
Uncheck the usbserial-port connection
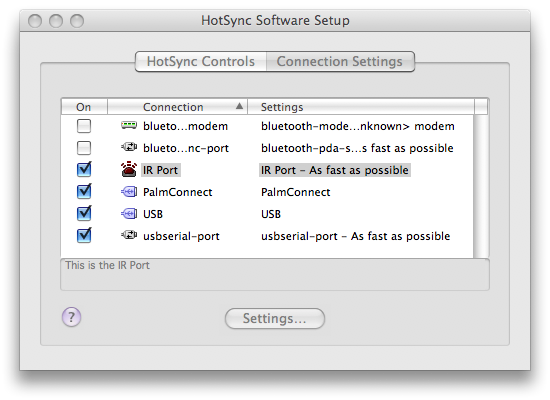click(x=84, y=235)
